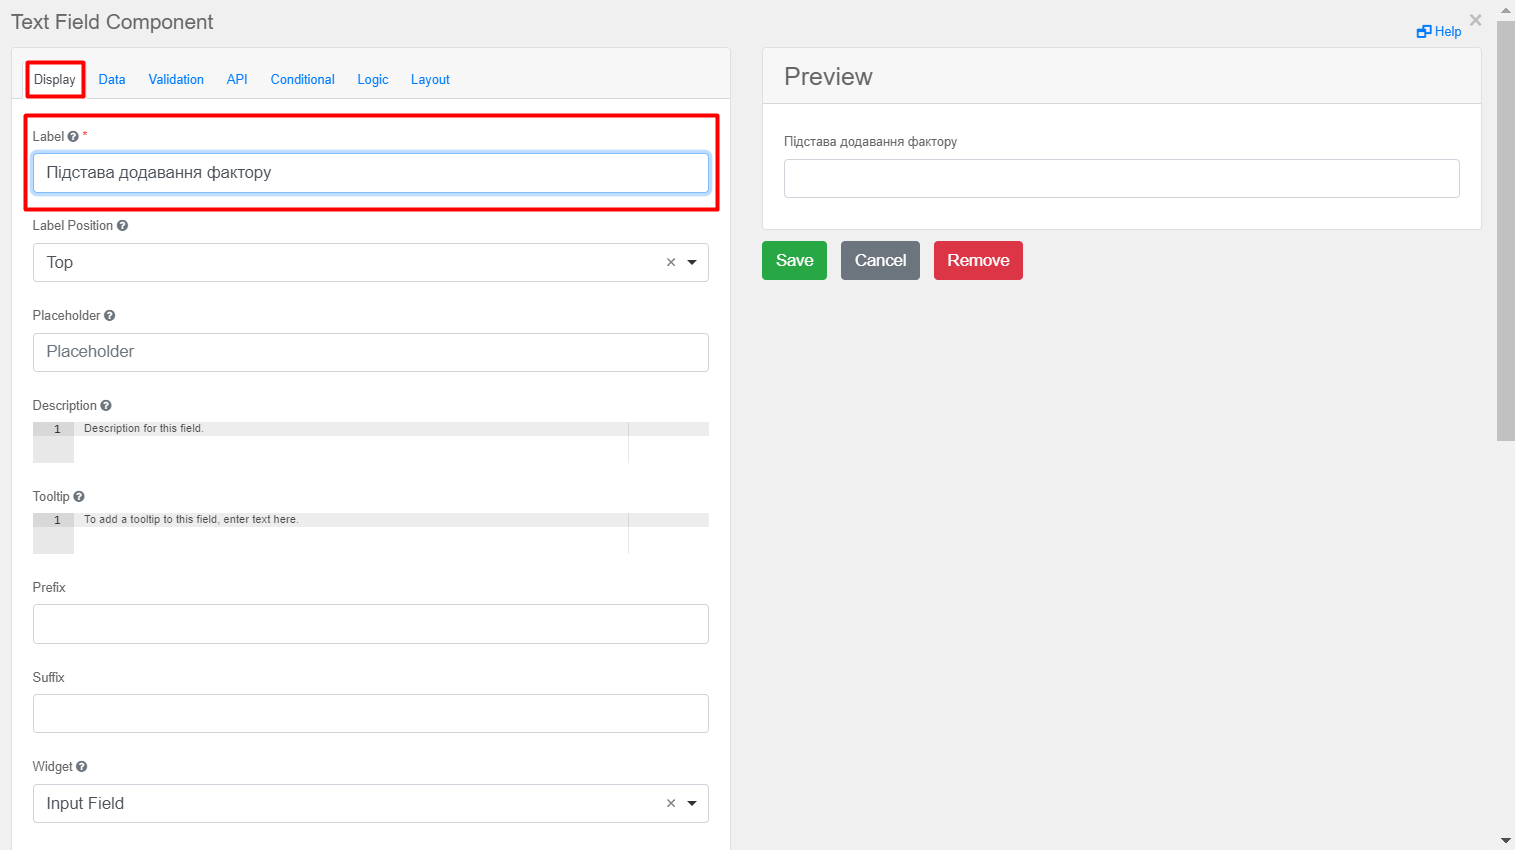Focus the Label input field
The image size is (1515, 850).
371,173
